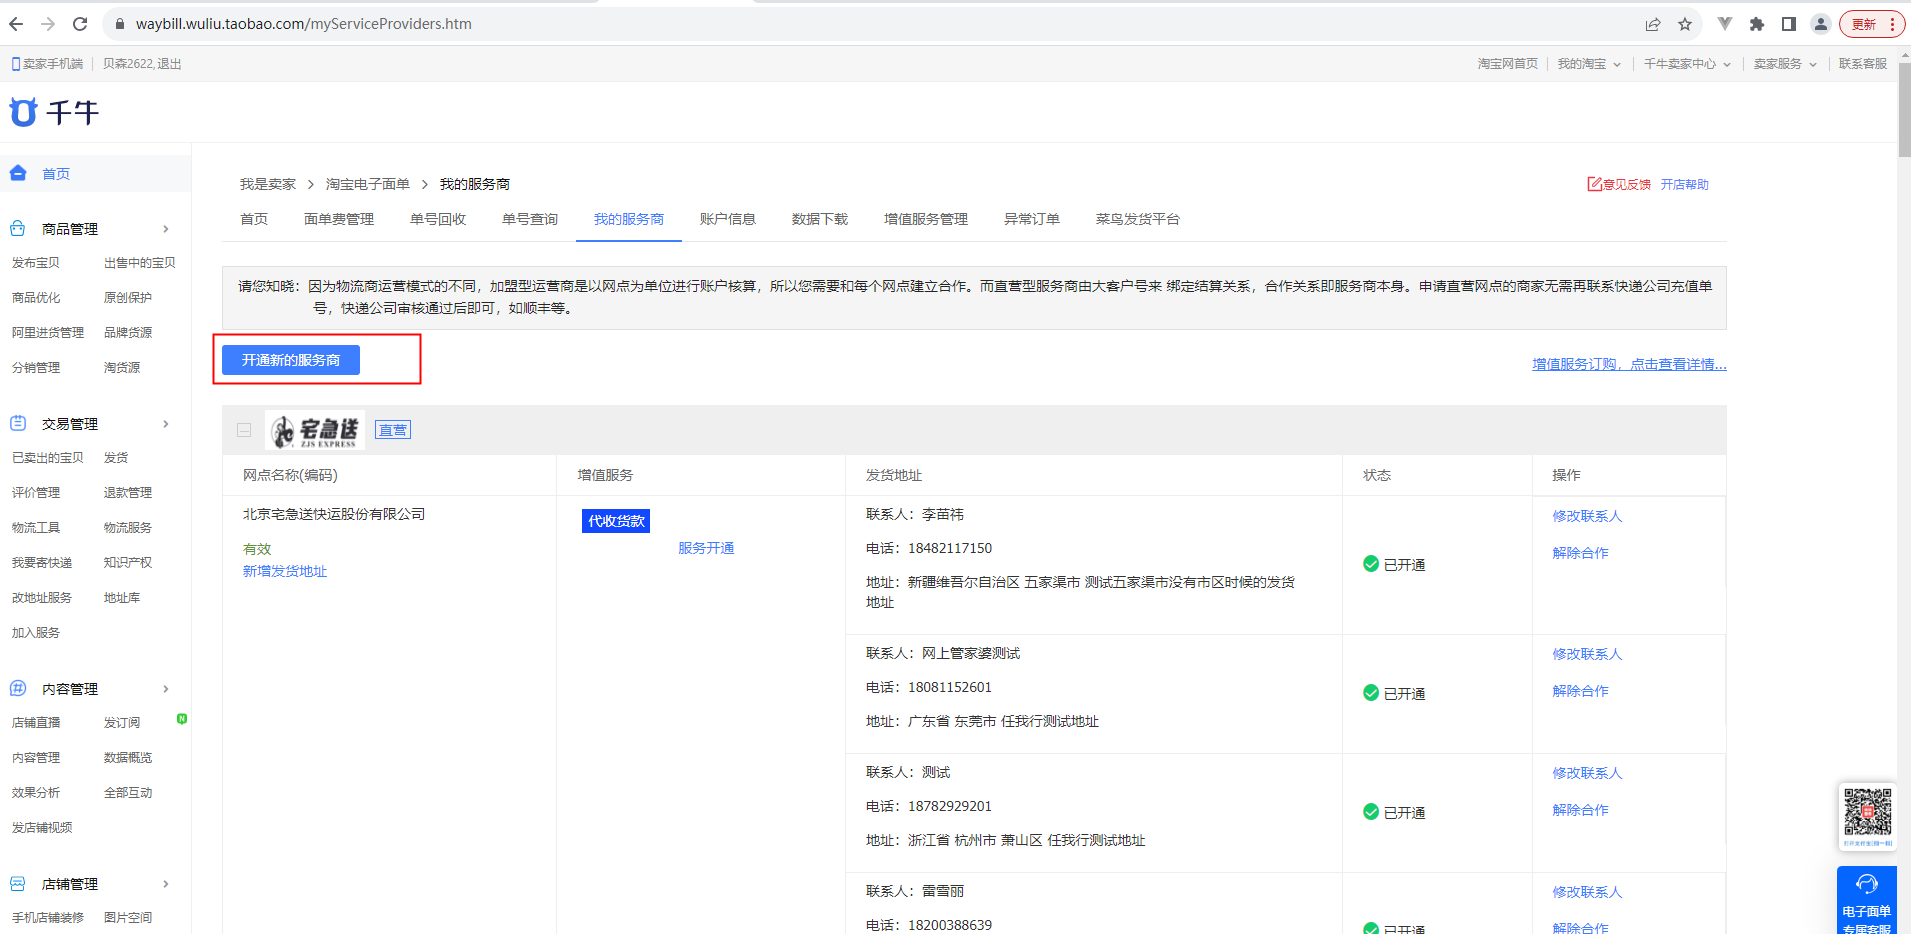This screenshot has width=1911, height=934.
Task: Bookmark this page with star icon
Action: pos(1685,24)
